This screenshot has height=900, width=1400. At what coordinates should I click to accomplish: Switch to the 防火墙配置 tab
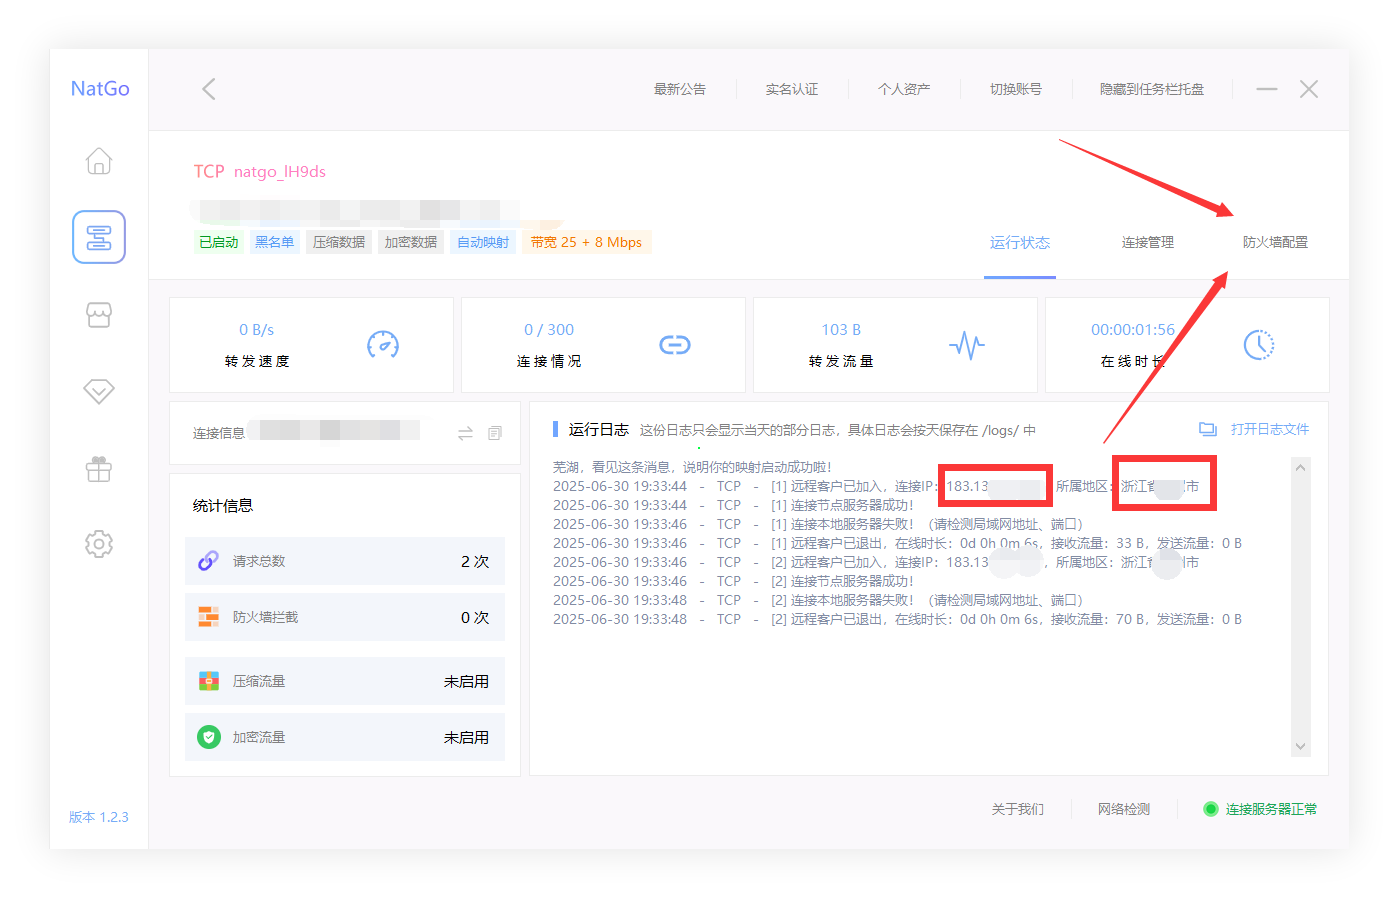coord(1275,242)
